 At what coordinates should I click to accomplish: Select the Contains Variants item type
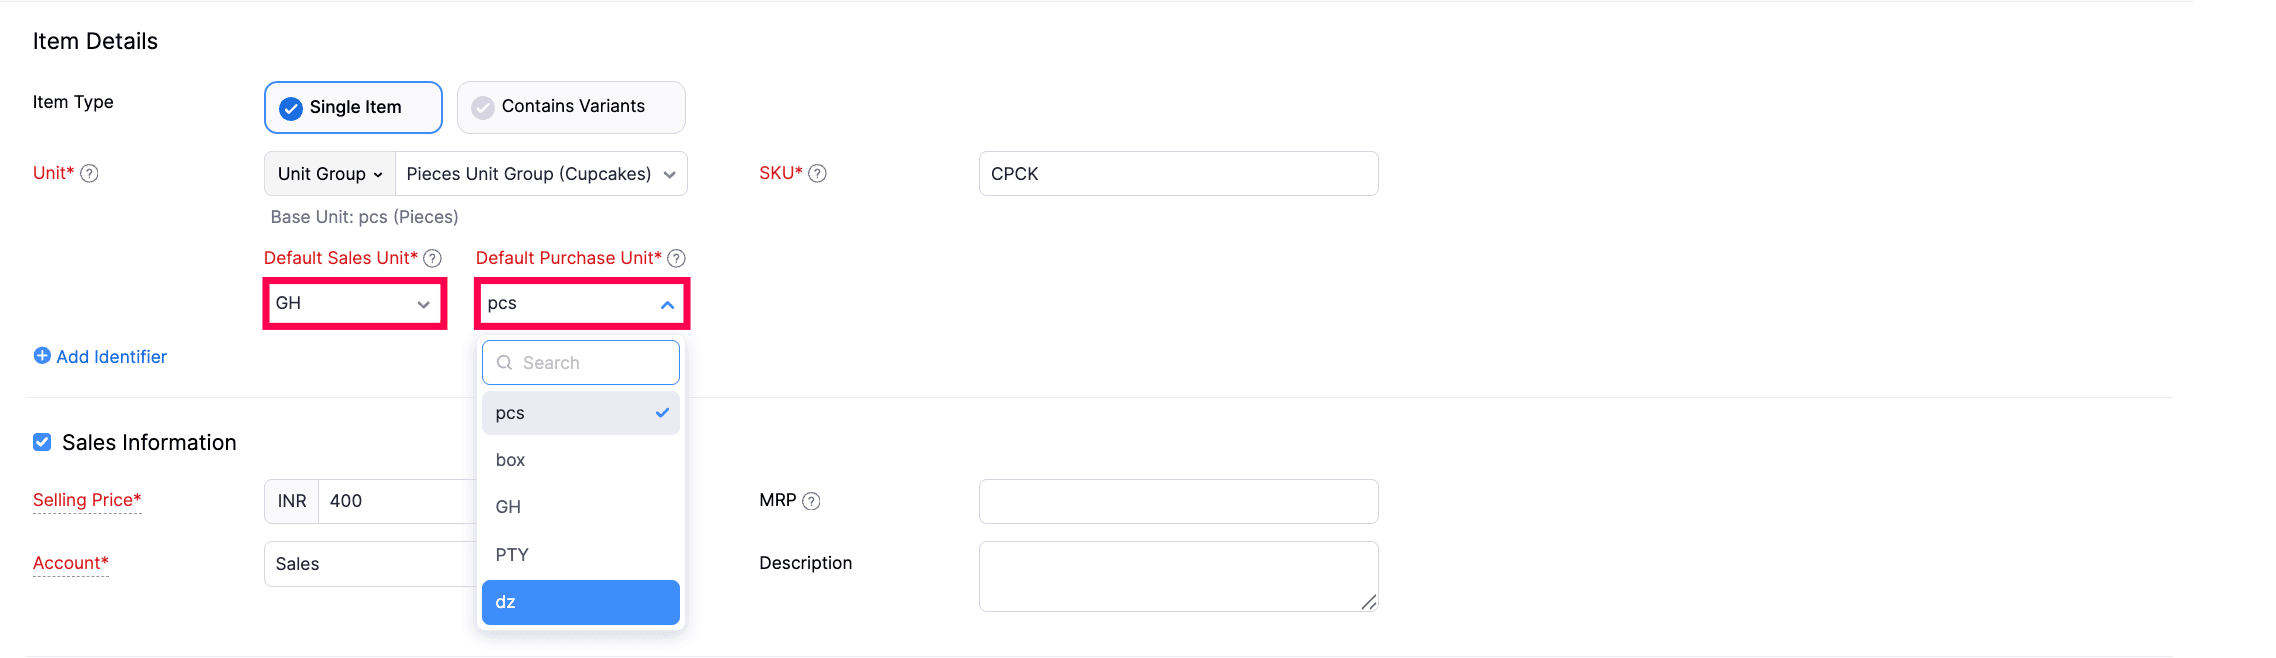(x=570, y=106)
